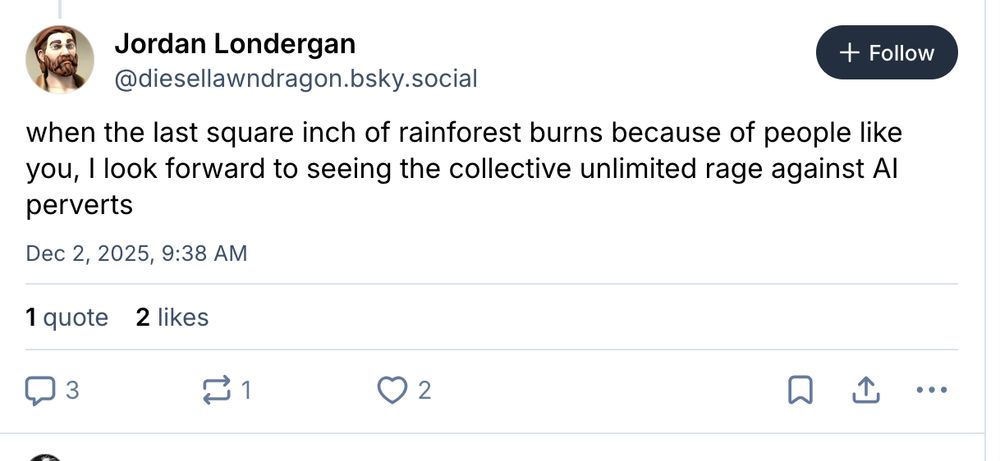
Task: Open the three-dot more options menu
Action: [931, 390]
